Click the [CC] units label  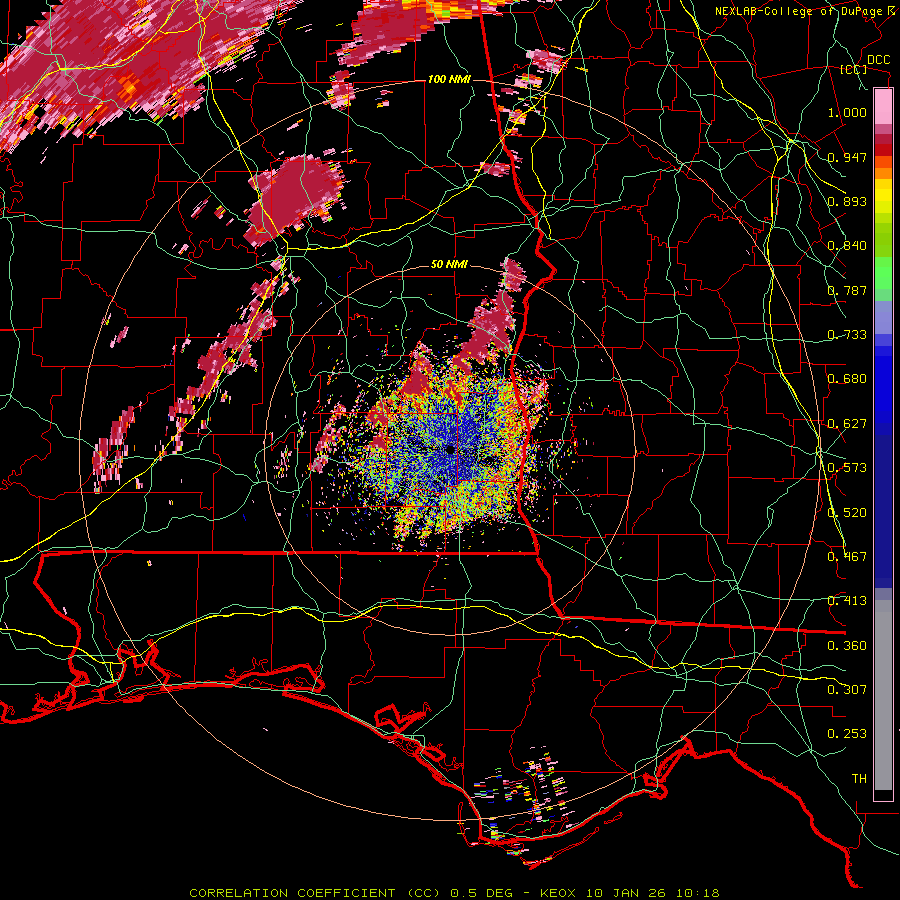(x=854, y=69)
